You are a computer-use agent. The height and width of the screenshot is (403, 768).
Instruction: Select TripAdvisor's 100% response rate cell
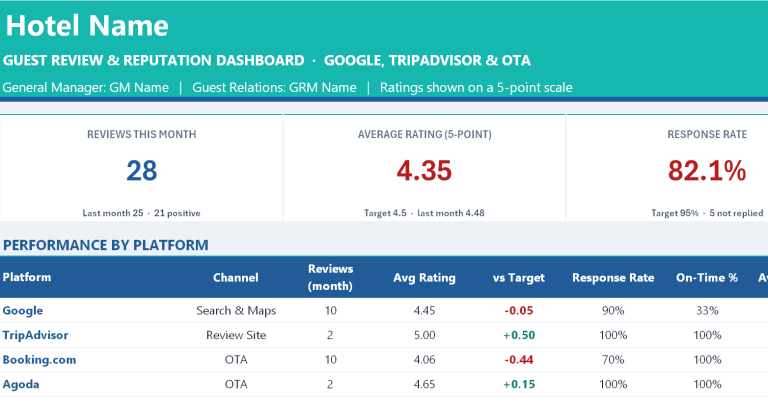tap(613, 335)
